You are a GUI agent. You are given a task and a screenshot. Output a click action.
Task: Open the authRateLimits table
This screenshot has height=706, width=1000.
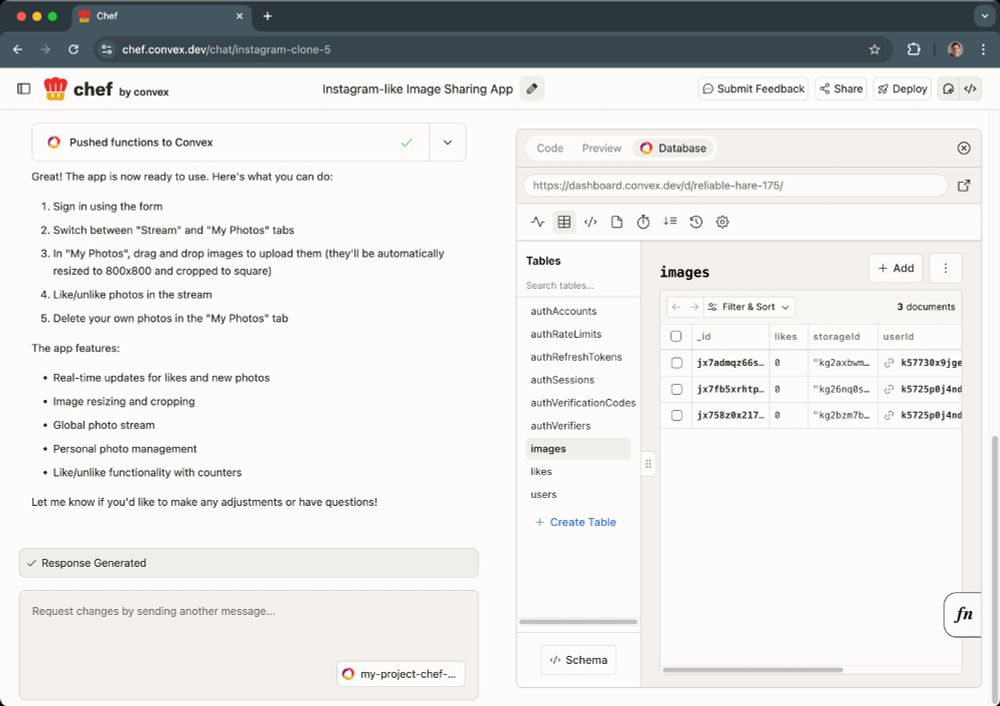[566, 334]
